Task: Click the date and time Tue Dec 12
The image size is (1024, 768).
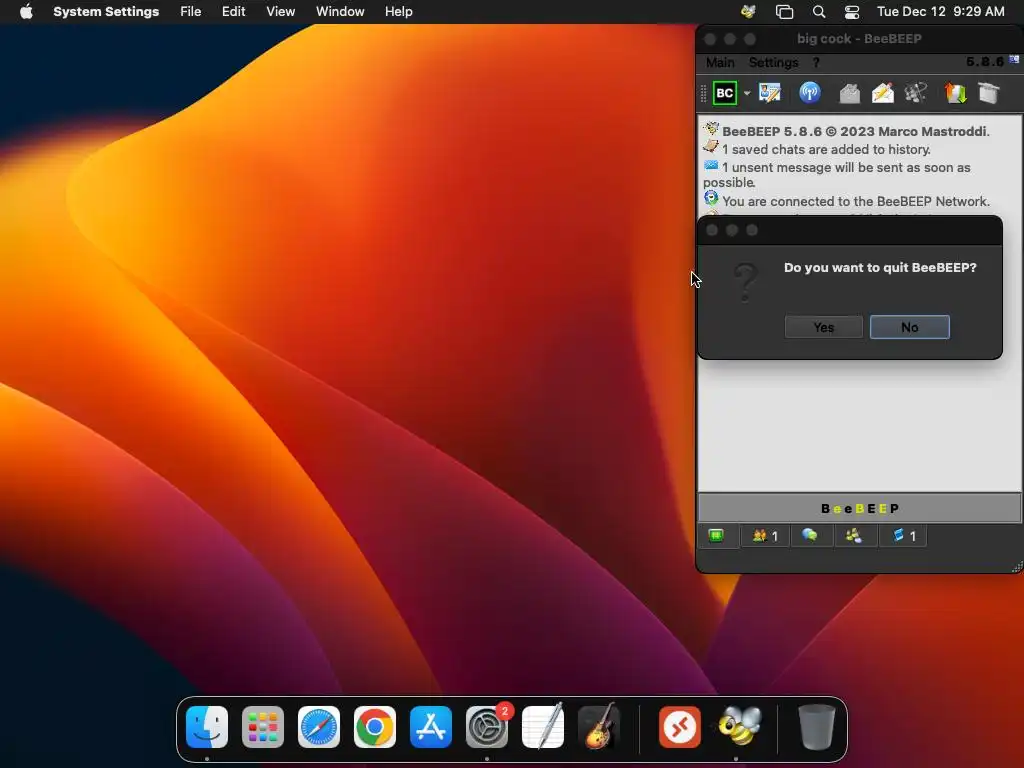Action: pyautogui.click(x=940, y=11)
